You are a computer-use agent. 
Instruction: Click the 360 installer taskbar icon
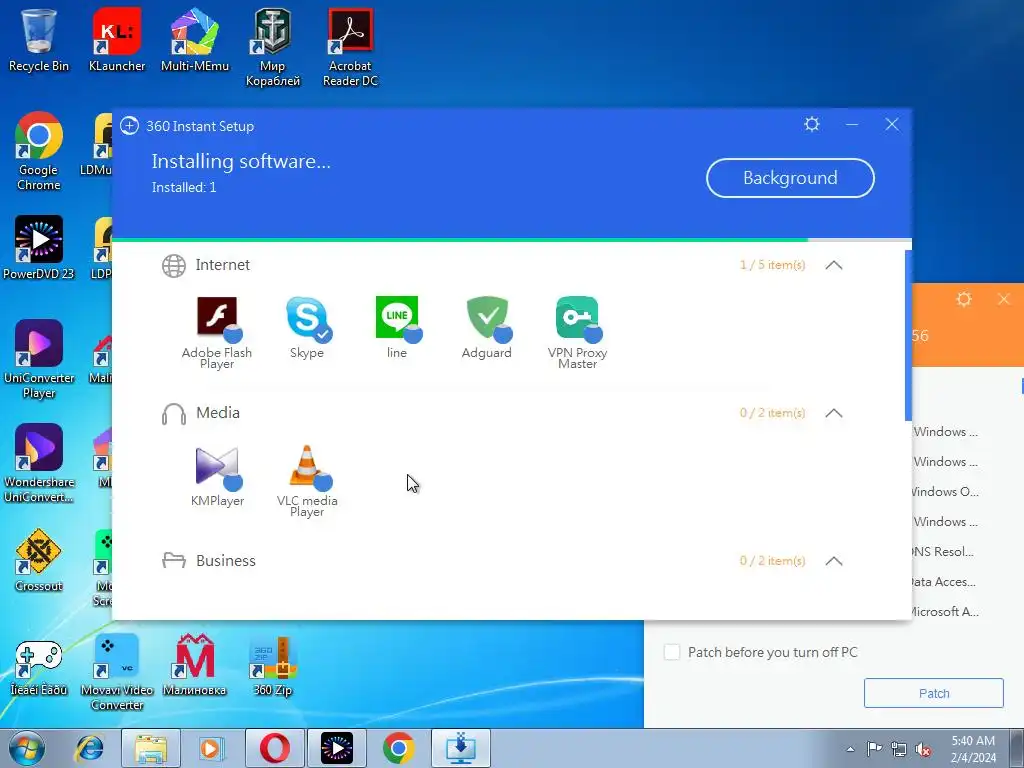pyautogui.click(x=460, y=748)
